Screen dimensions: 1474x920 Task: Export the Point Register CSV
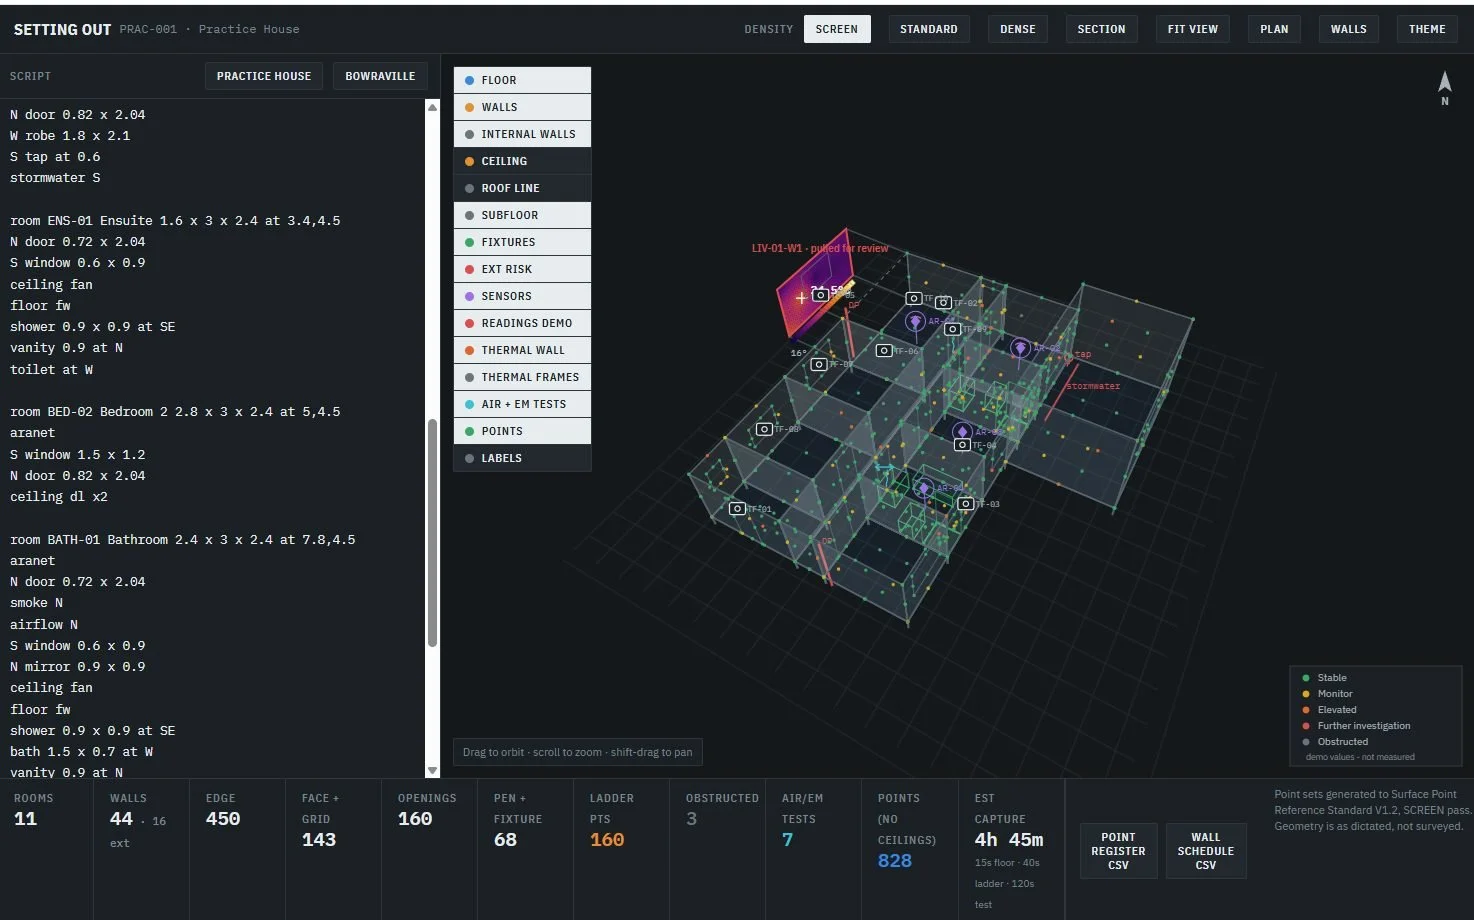click(x=1118, y=851)
